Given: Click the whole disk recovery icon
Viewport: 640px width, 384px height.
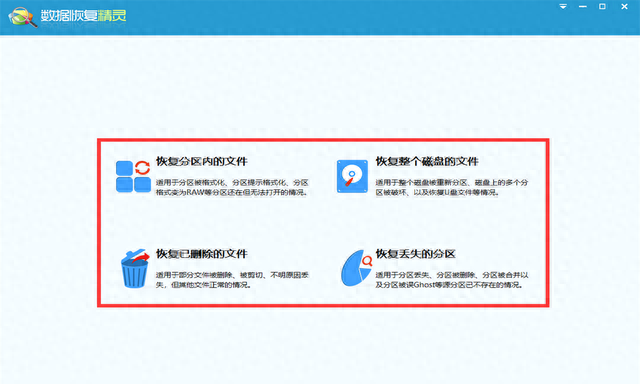Looking at the screenshot, I should pyautogui.click(x=352, y=176).
